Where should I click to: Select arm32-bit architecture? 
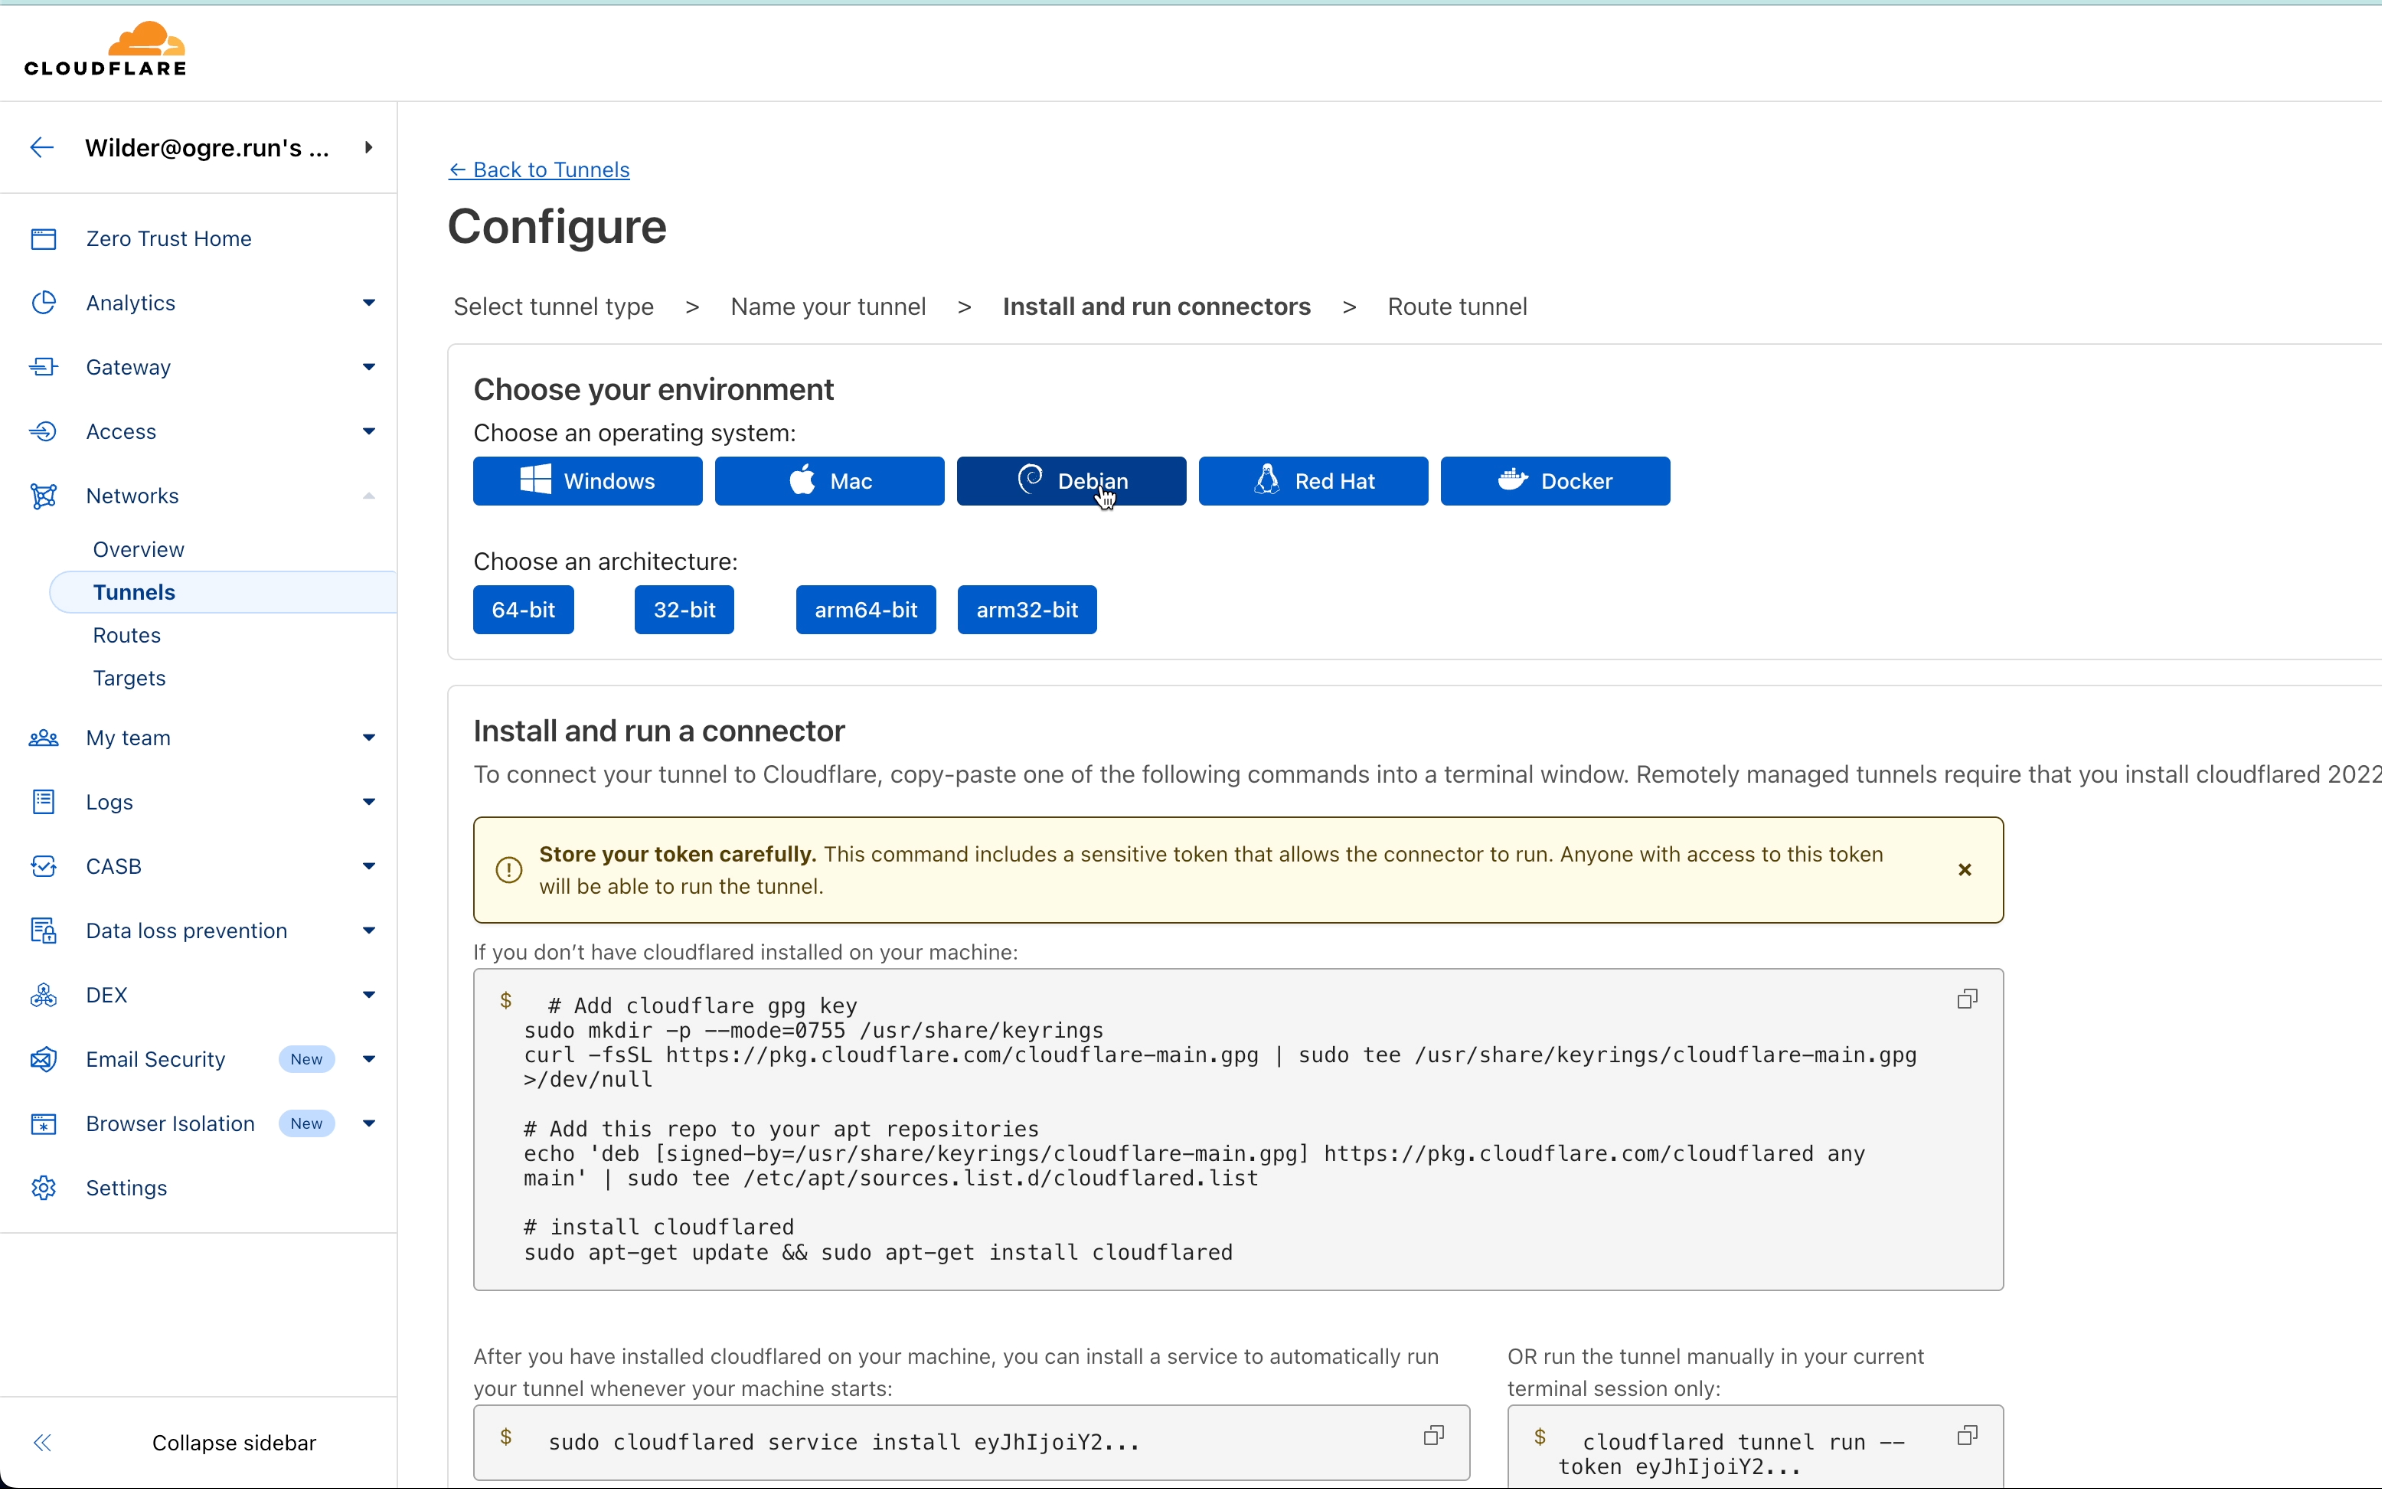(x=1027, y=610)
